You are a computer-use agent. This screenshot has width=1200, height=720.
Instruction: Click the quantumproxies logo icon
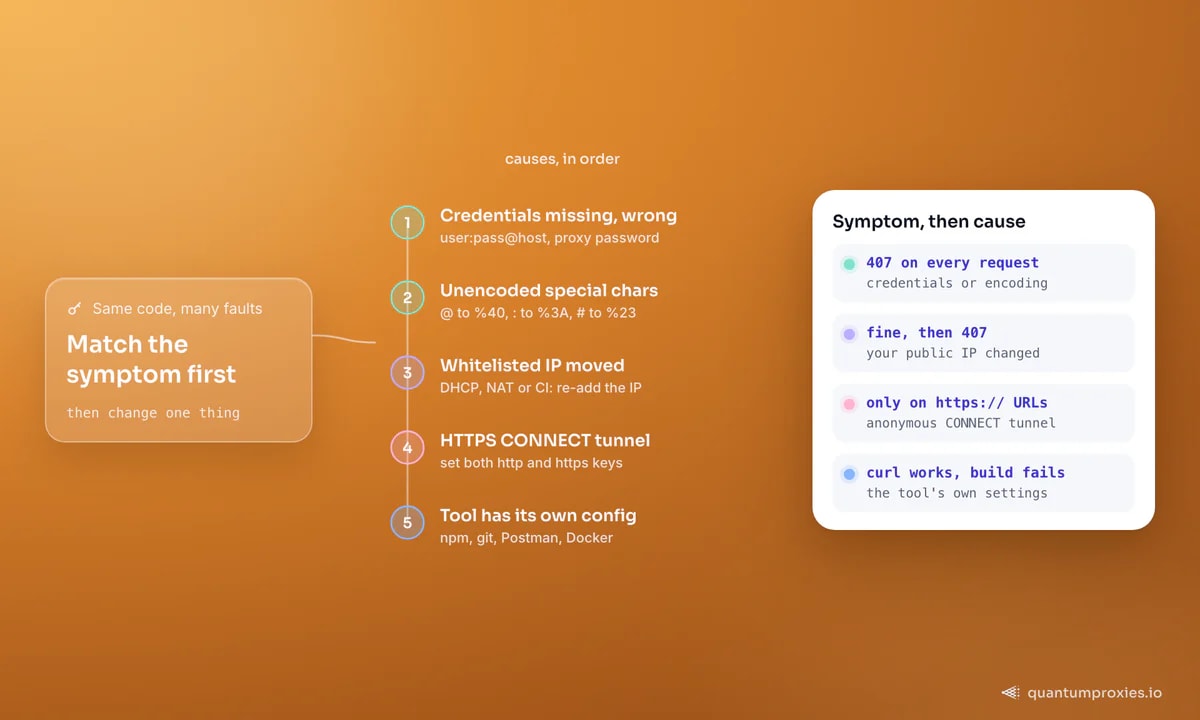(1010, 692)
